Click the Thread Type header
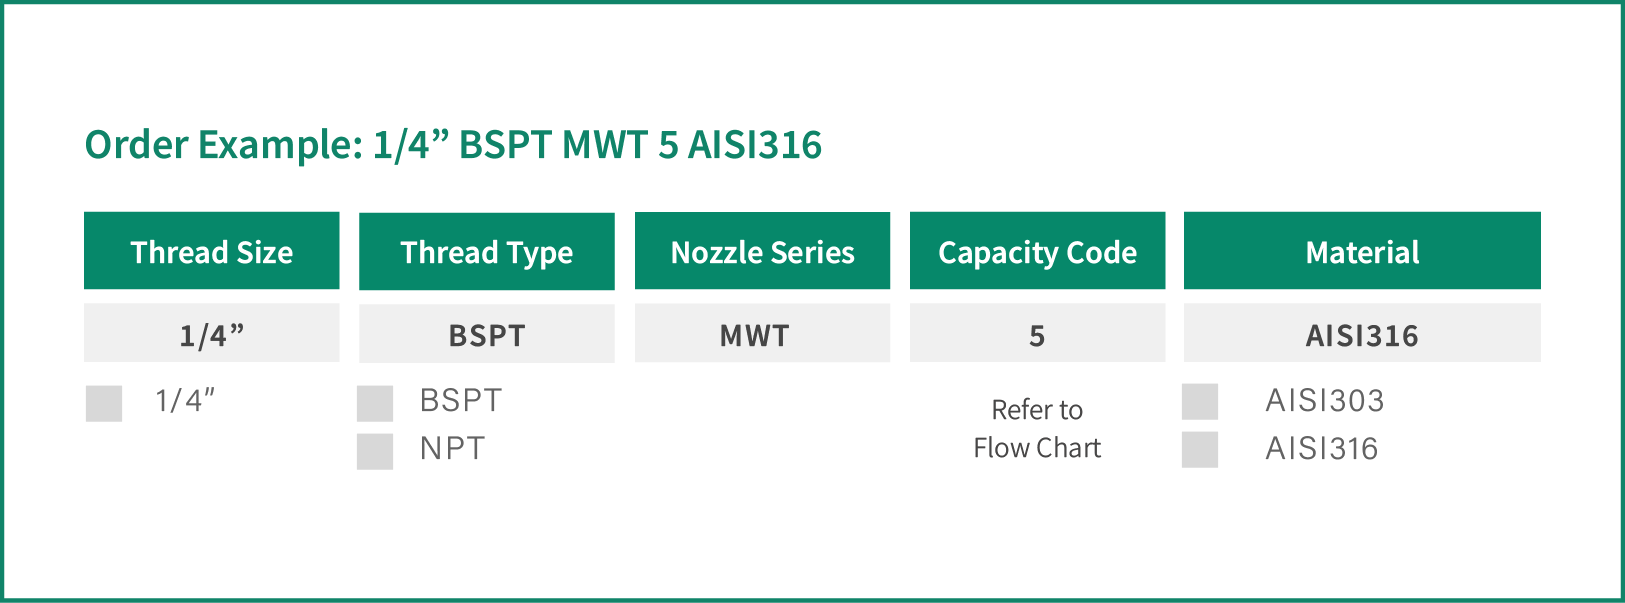 coord(487,251)
